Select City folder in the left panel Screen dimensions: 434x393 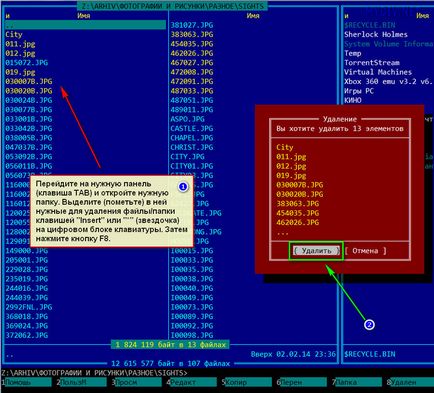14,34
